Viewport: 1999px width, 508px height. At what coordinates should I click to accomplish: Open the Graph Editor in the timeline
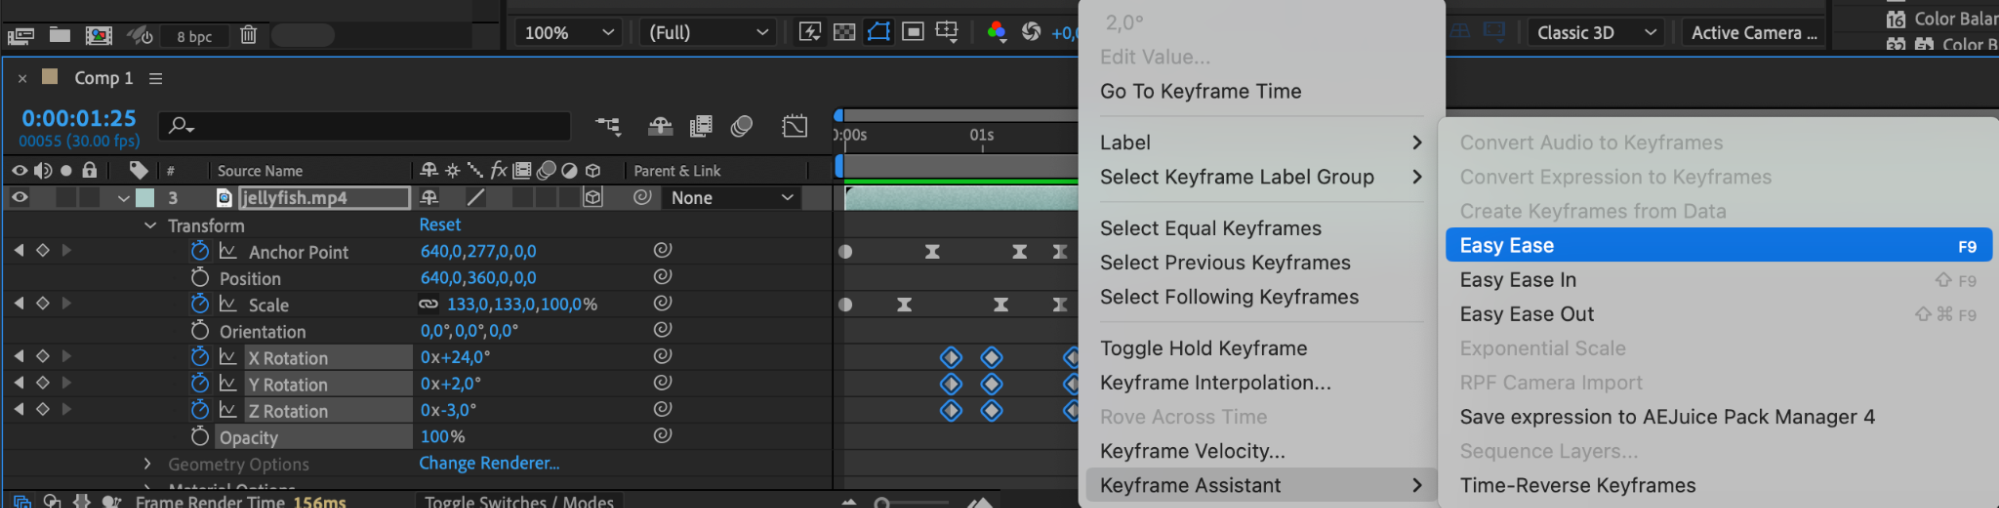(x=795, y=126)
